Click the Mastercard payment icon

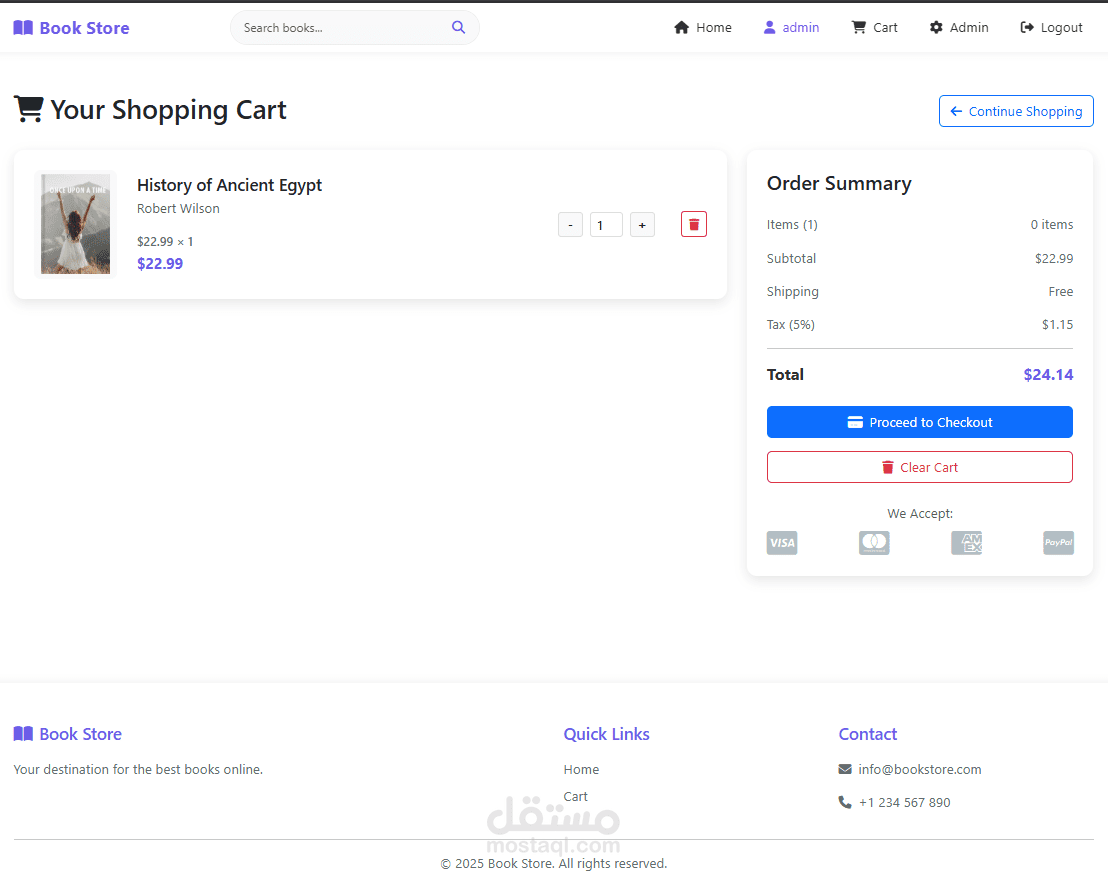(x=874, y=543)
